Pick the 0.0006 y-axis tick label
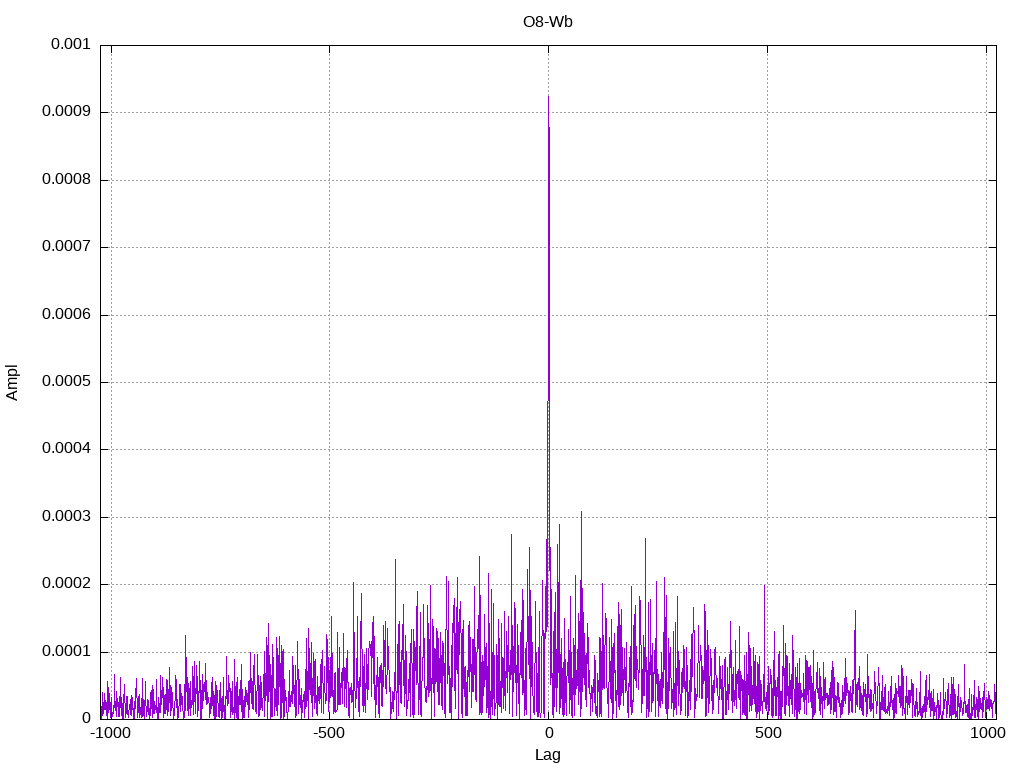The image size is (1024, 768). [66, 315]
